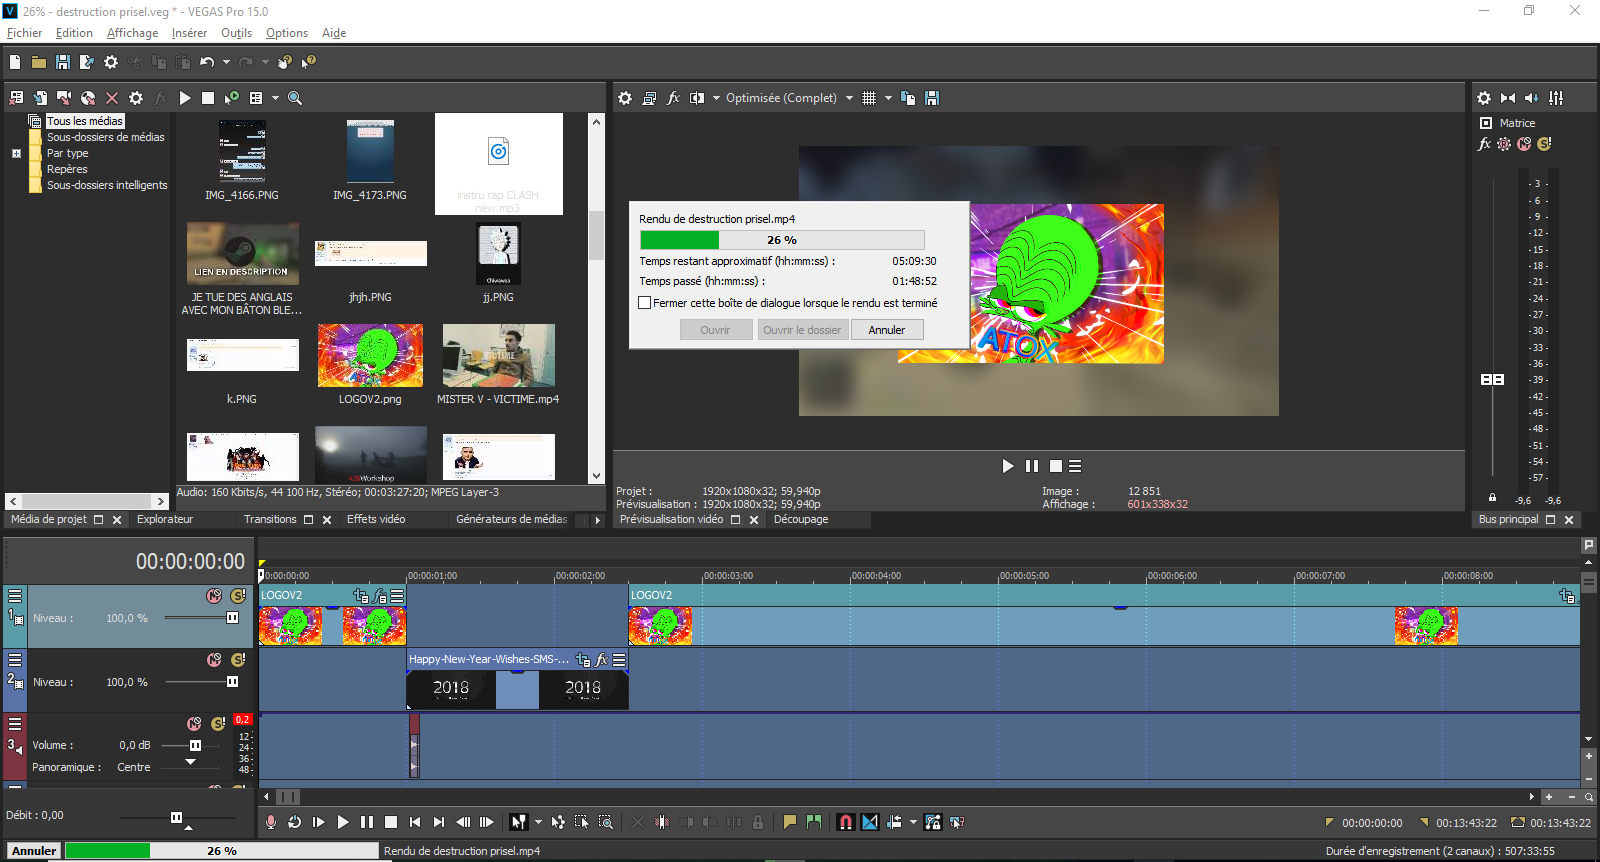Solo audio track 3
The height and width of the screenshot is (862, 1600).
(x=218, y=724)
